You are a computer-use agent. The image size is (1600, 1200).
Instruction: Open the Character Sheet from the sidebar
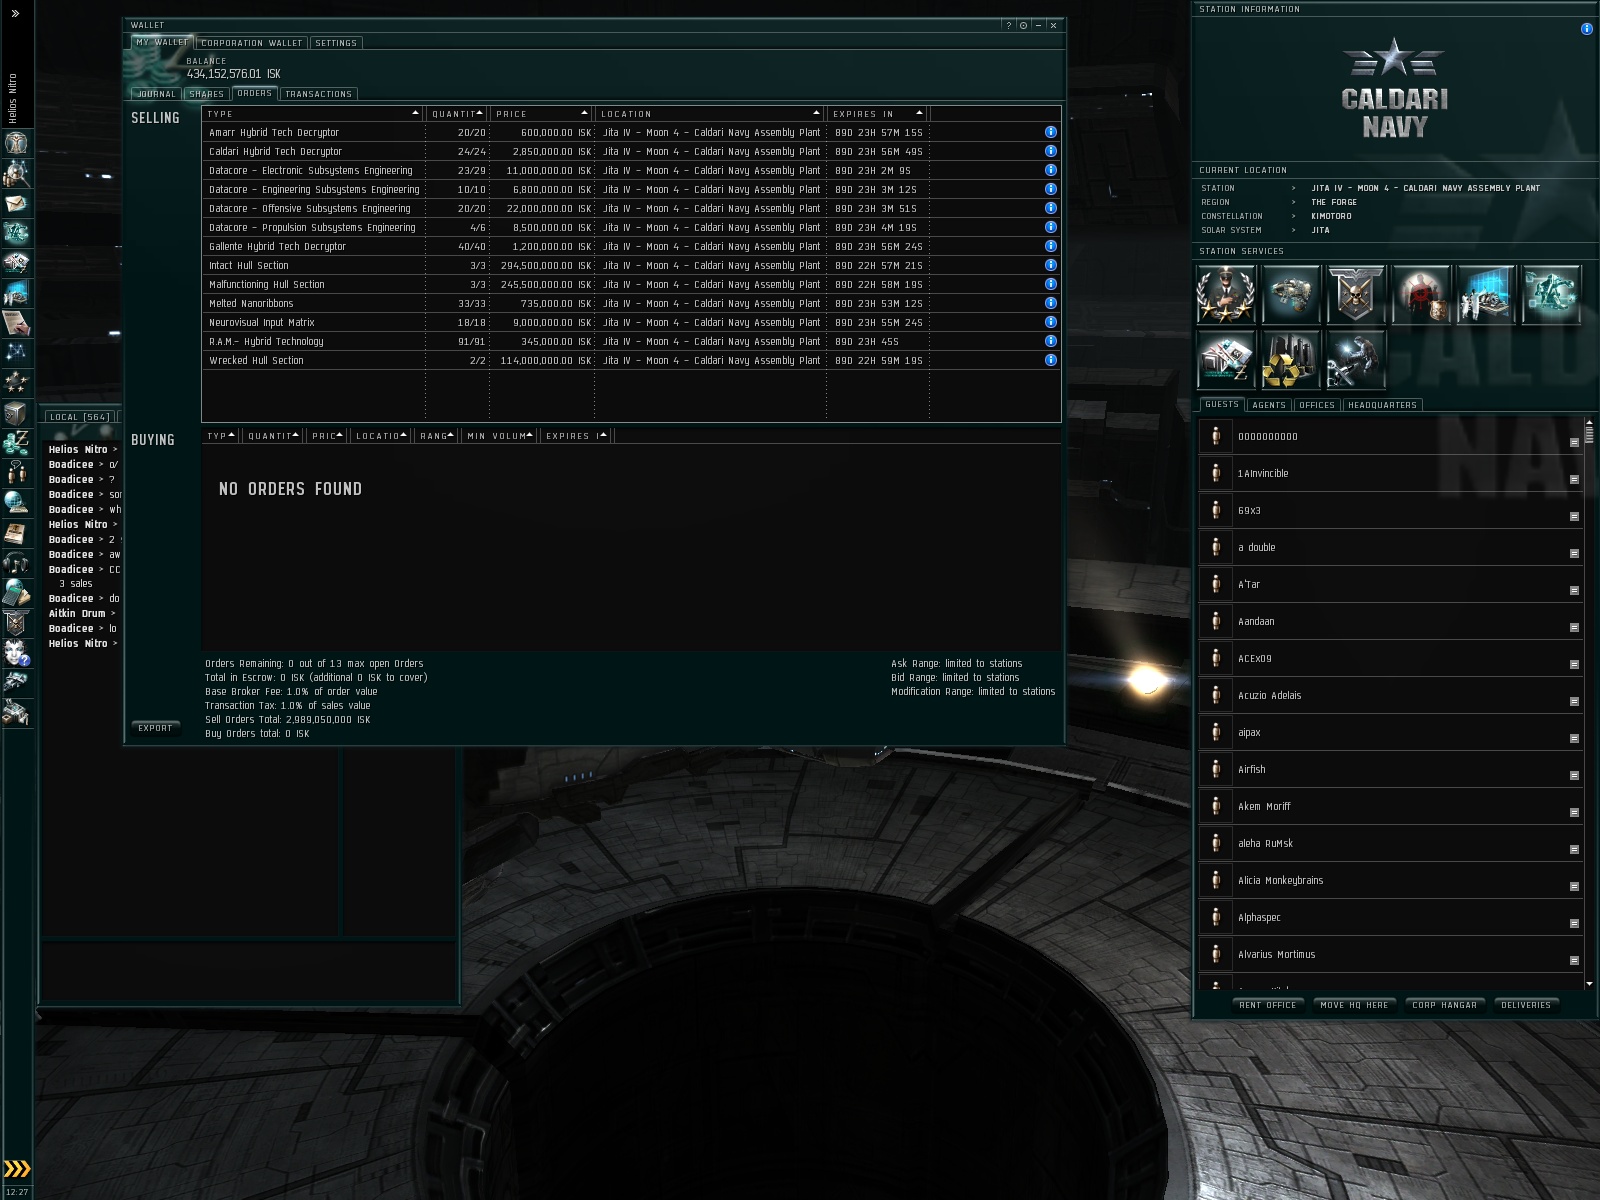(17, 142)
